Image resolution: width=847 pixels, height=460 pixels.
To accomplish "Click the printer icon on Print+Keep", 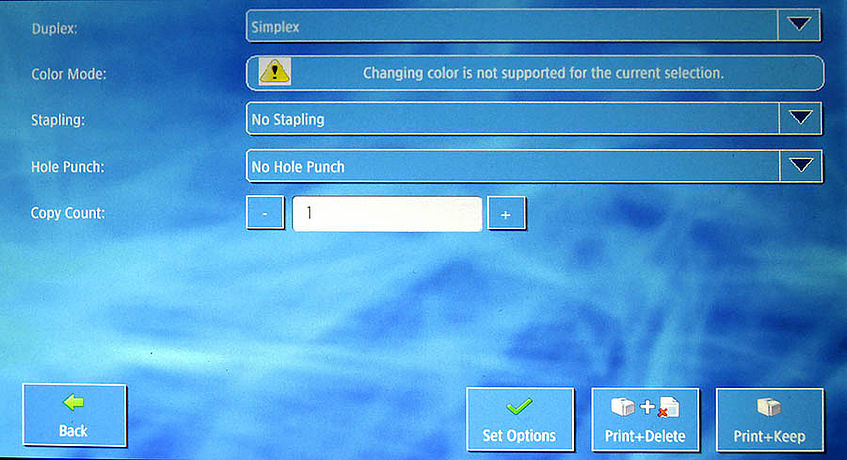I will (x=769, y=407).
